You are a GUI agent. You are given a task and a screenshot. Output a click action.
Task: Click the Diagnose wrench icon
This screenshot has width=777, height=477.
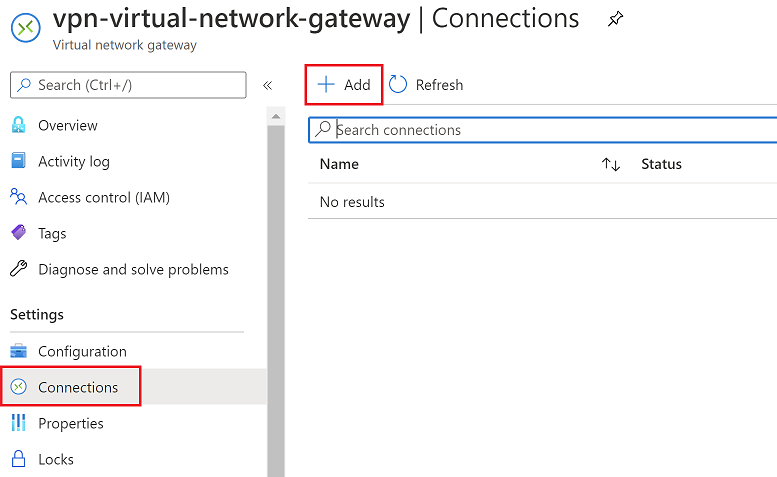click(18, 268)
